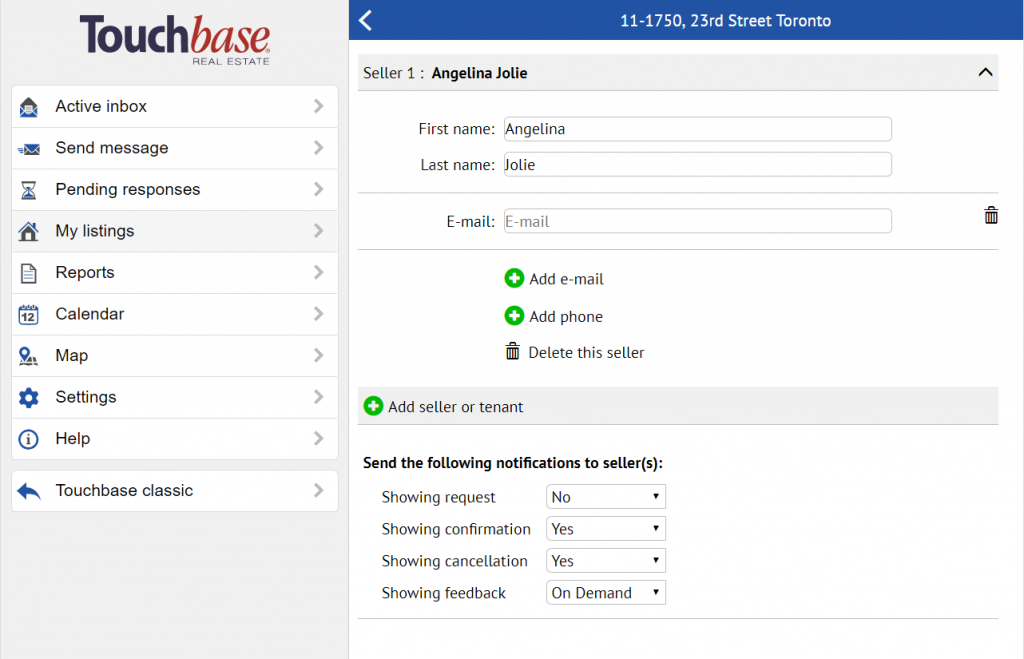Click the trash icon beside E-mail field
Image resolution: width=1024 pixels, height=659 pixels.
pyautogui.click(x=990, y=215)
